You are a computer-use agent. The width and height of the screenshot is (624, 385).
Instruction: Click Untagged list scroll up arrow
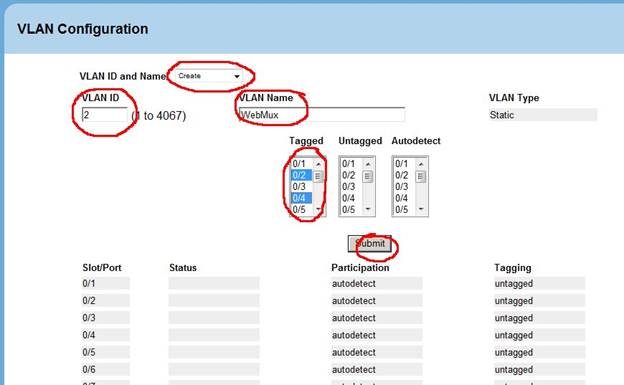click(x=368, y=164)
